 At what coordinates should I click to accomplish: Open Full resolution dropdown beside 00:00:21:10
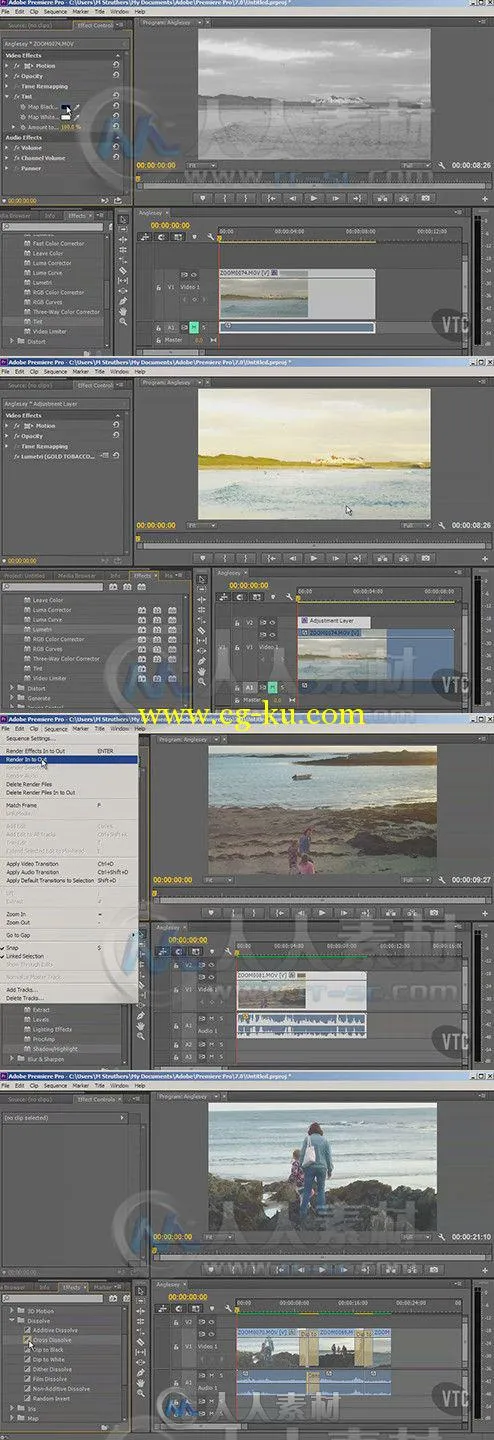415,1237
